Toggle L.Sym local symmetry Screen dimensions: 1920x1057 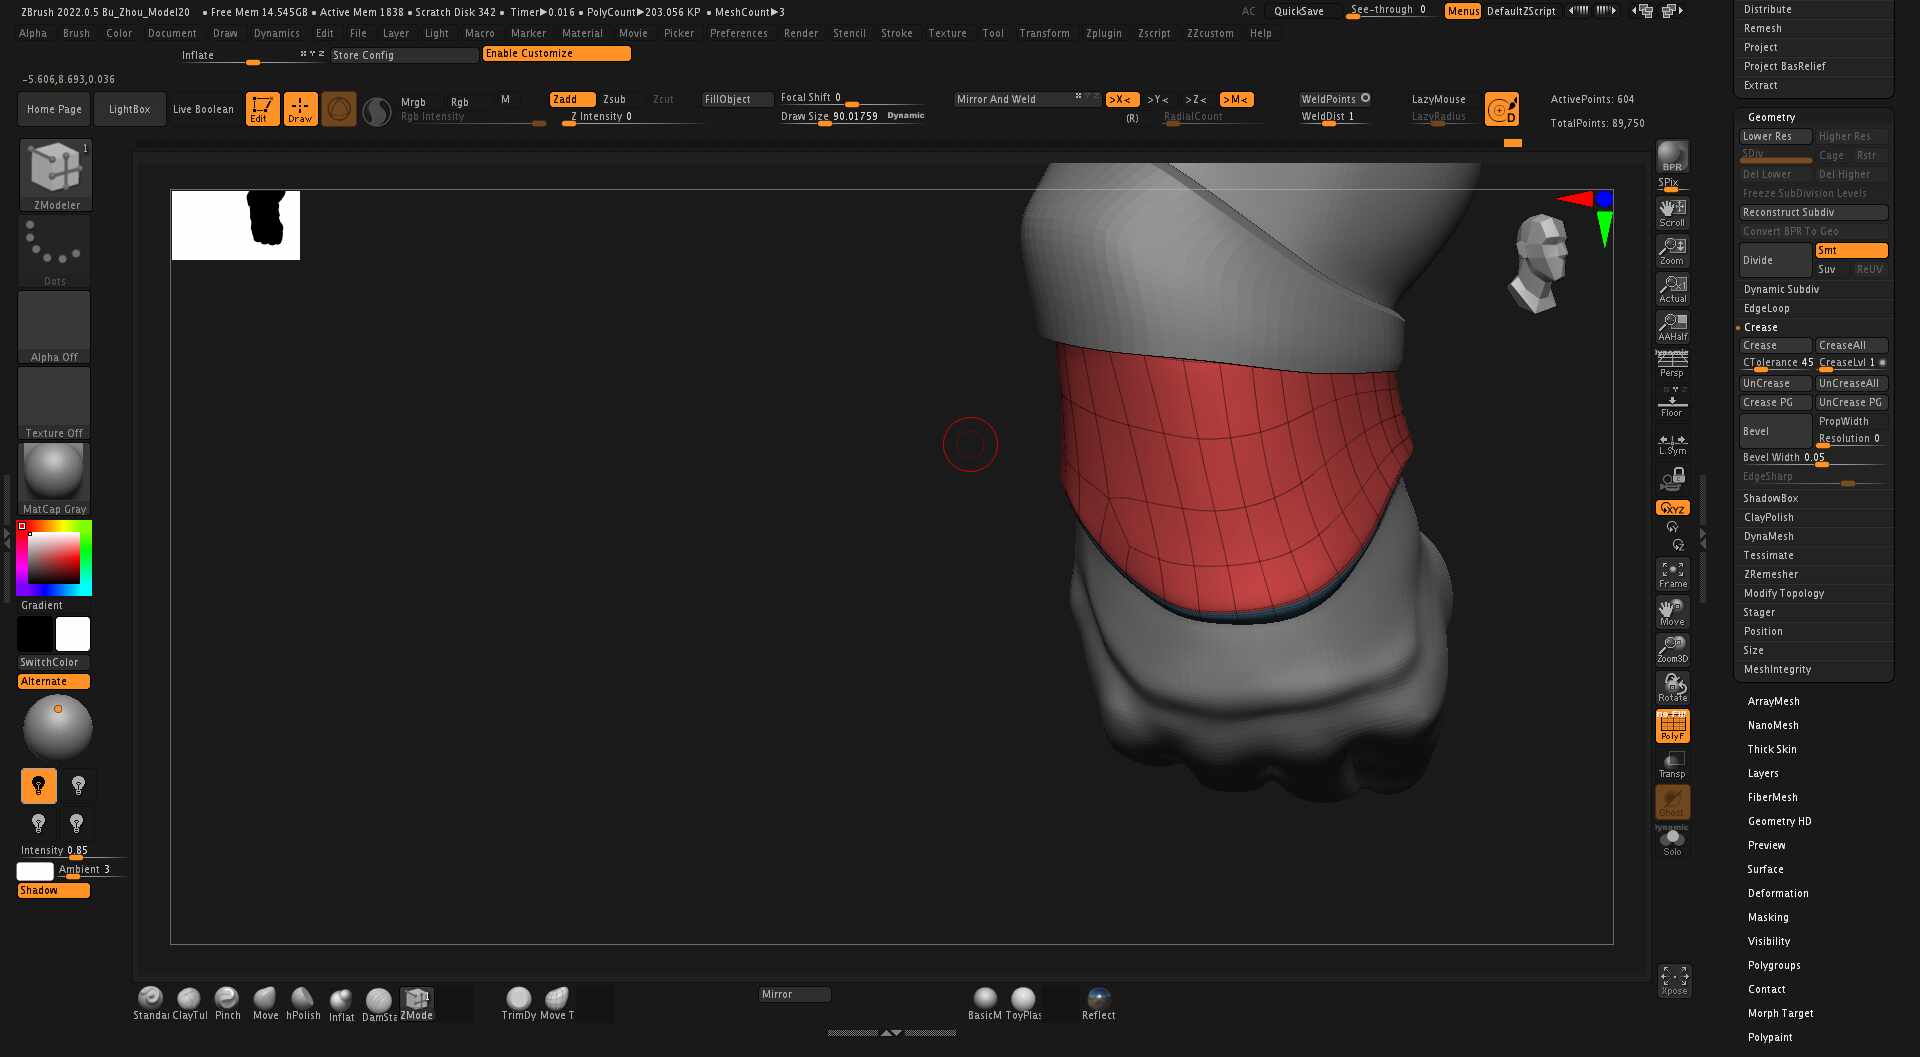[x=1672, y=444]
